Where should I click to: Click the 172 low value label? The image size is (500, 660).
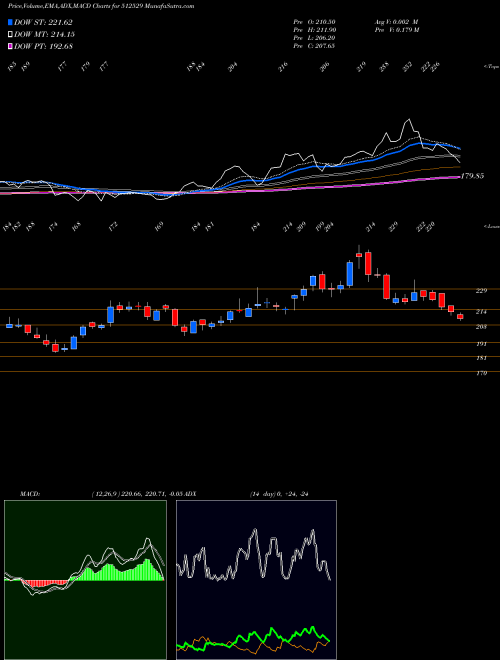coord(113,227)
